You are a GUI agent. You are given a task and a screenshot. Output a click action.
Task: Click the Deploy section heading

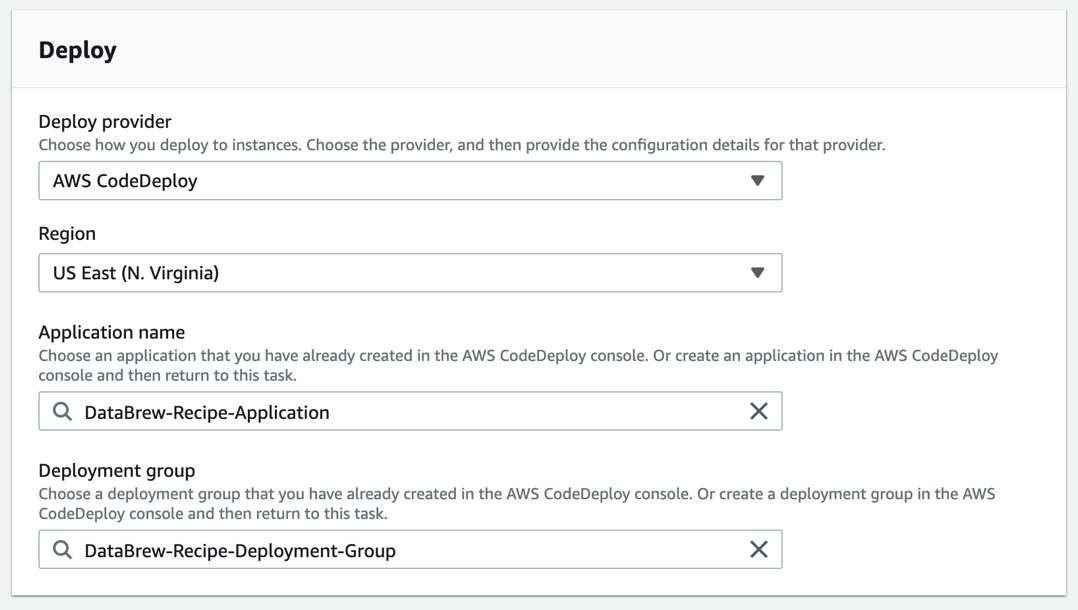point(78,50)
